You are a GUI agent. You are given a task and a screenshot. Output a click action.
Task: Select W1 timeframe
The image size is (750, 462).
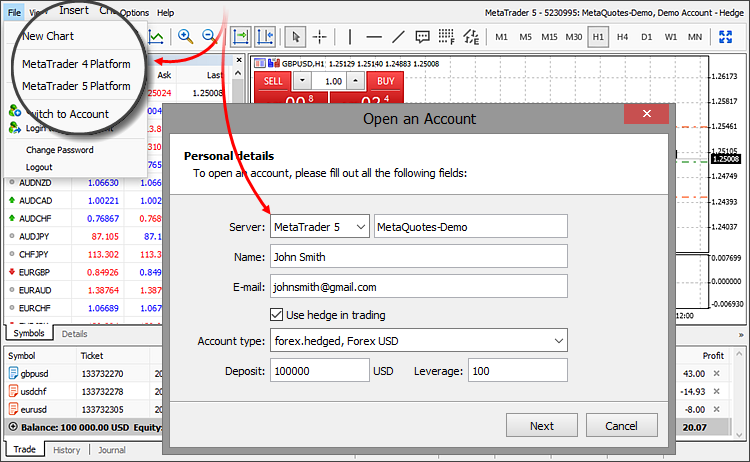671,37
